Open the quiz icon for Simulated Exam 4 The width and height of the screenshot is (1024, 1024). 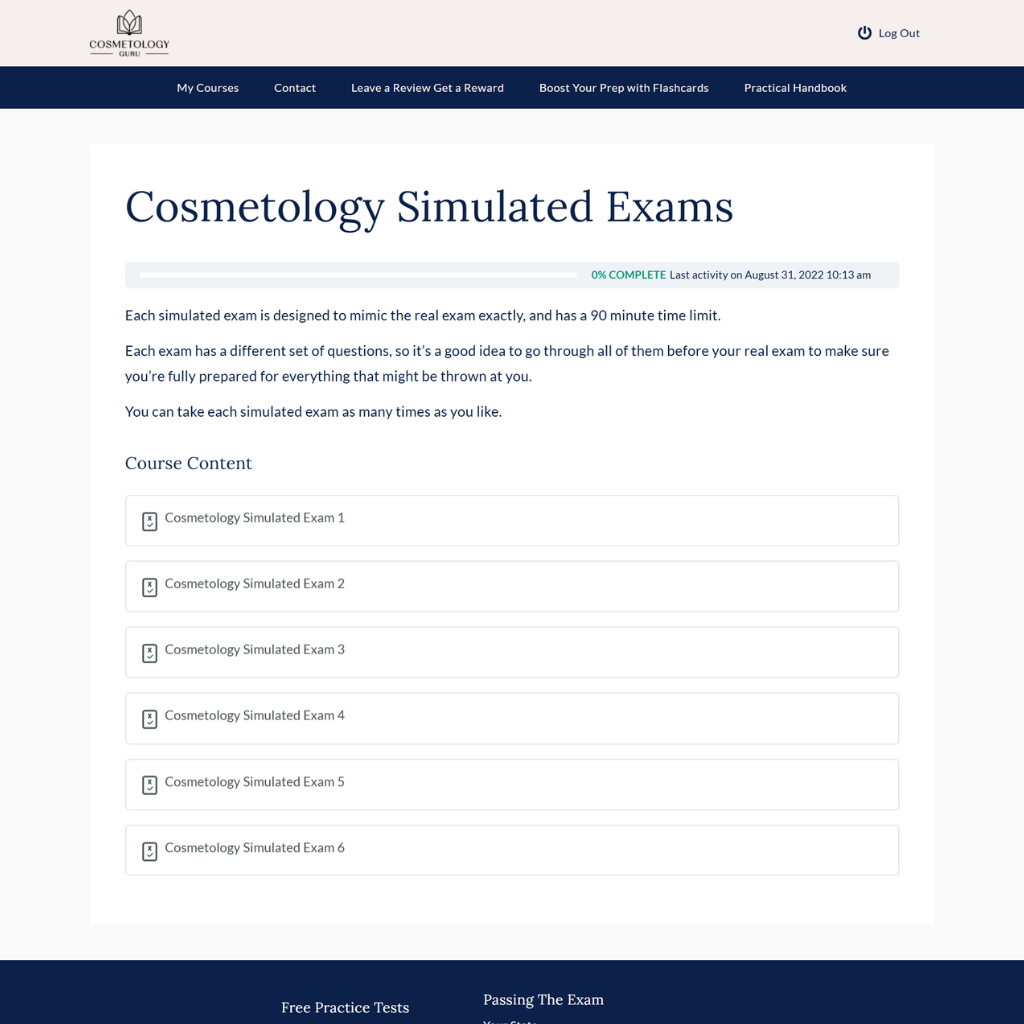click(149, 719)
